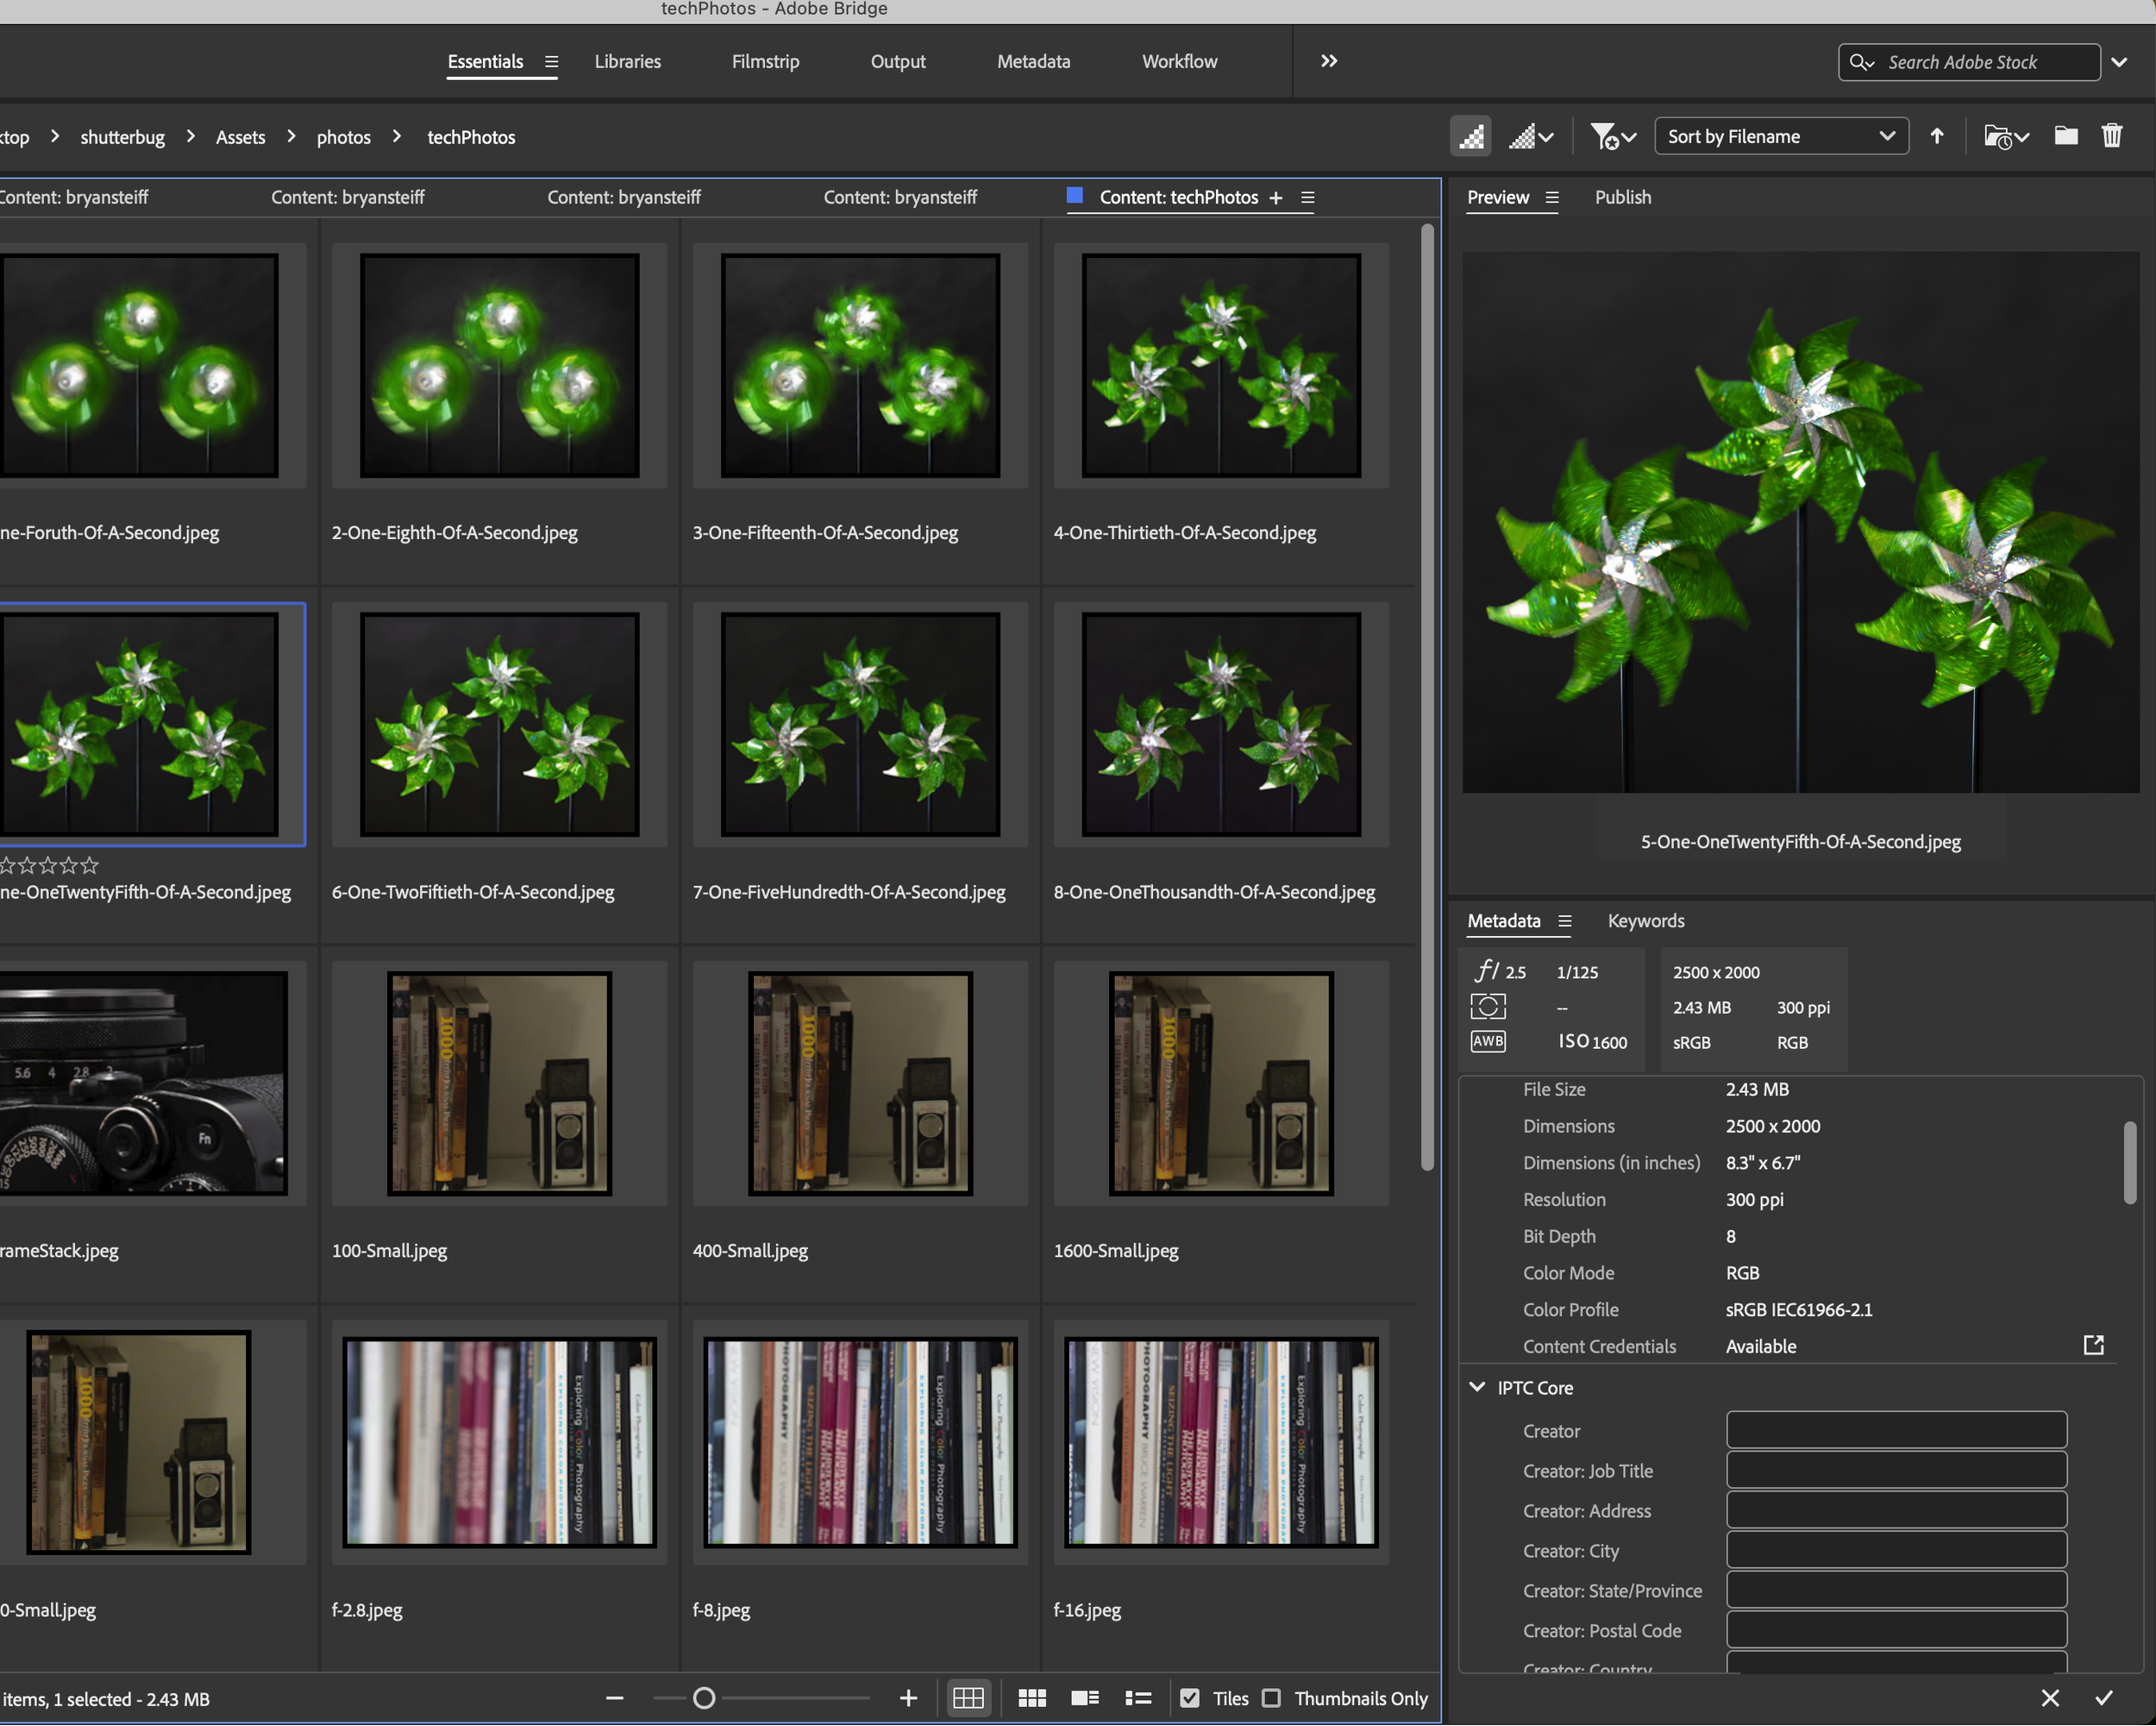Click the thumbnail size slider handle
The width and height of the screenshot is (2156, 1726).
click(704, 1698)
